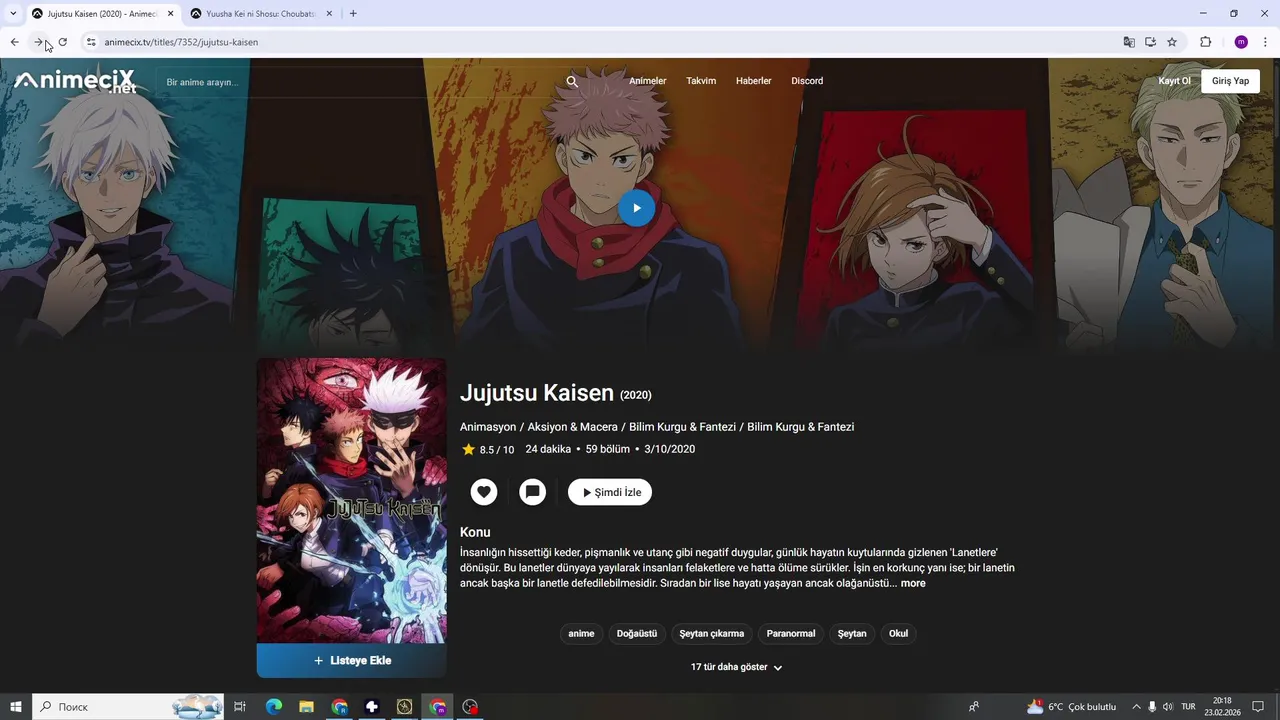Expand '17 tür daha göster'
Image resolution: width=1280 pixels, height=720 pixels.
(x=737, y=667)
